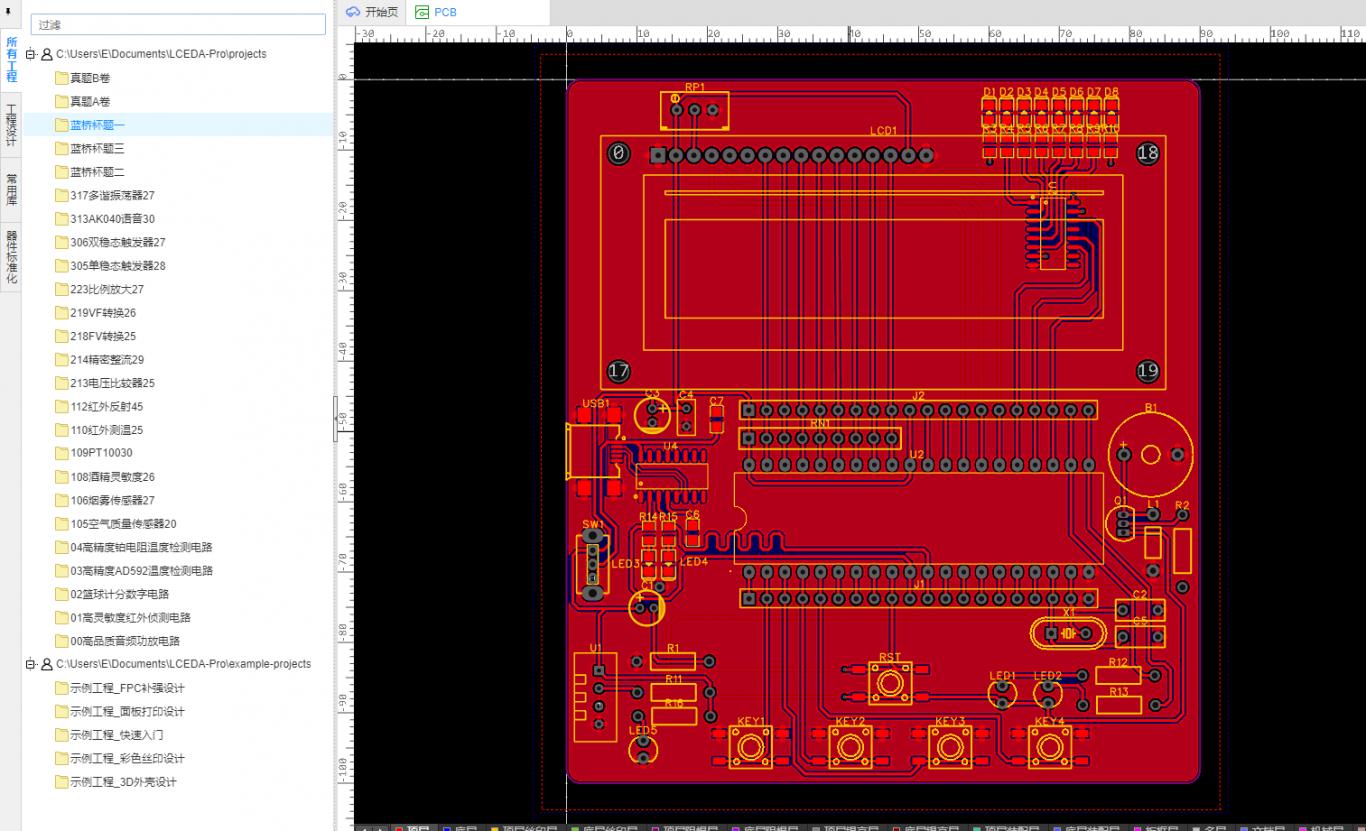Switch to the 所有工程 sidebar tab
Image resolution: width=1366 pixels, height=831 pixels.
[x=11, y=60]
